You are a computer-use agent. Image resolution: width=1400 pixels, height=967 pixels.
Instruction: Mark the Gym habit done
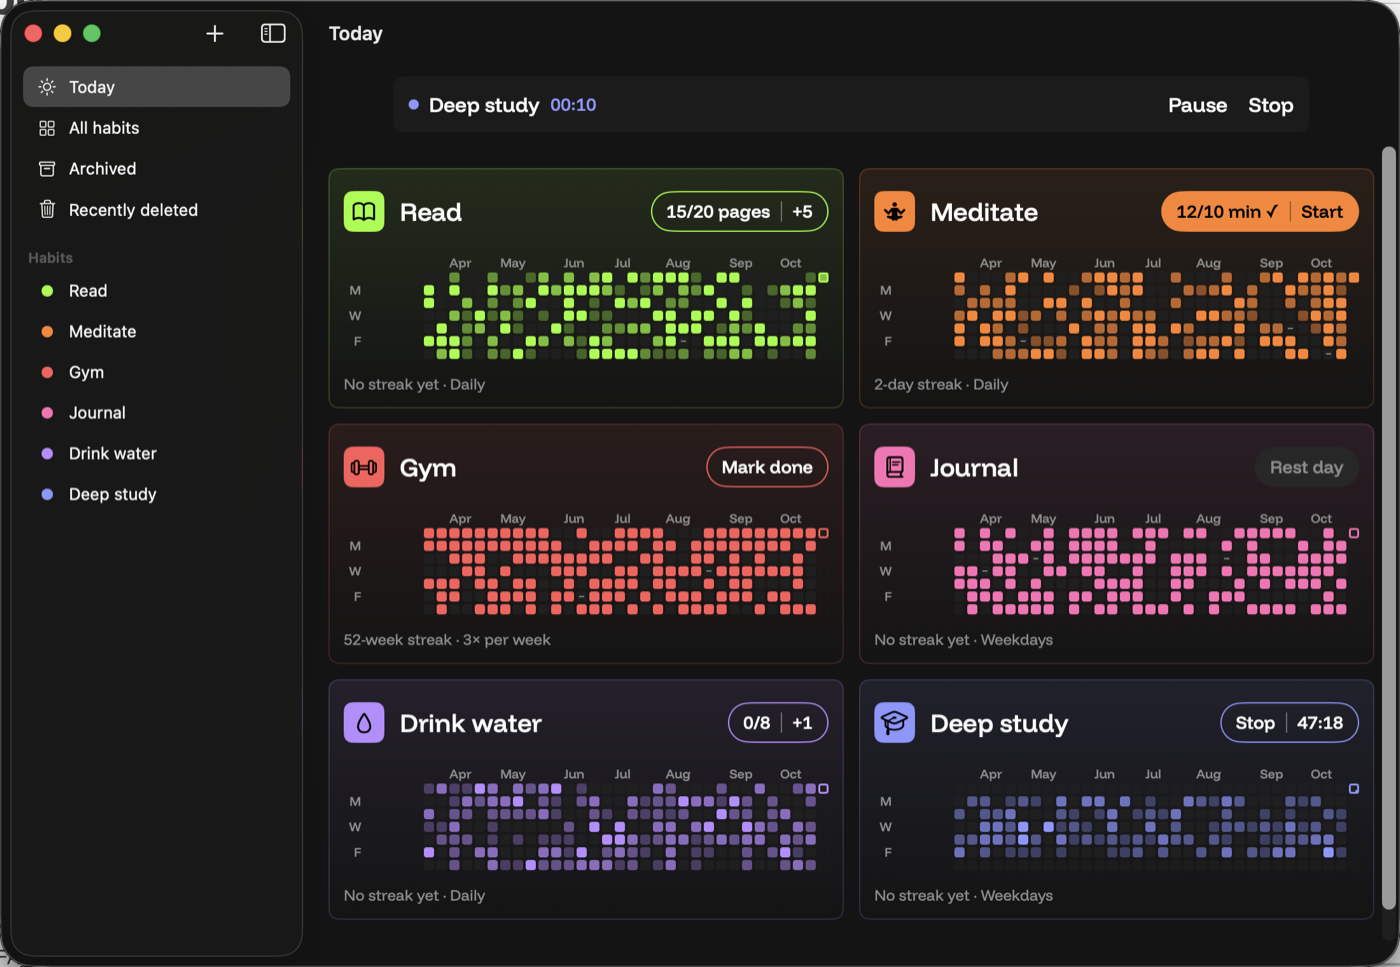[x=767, y=467]
